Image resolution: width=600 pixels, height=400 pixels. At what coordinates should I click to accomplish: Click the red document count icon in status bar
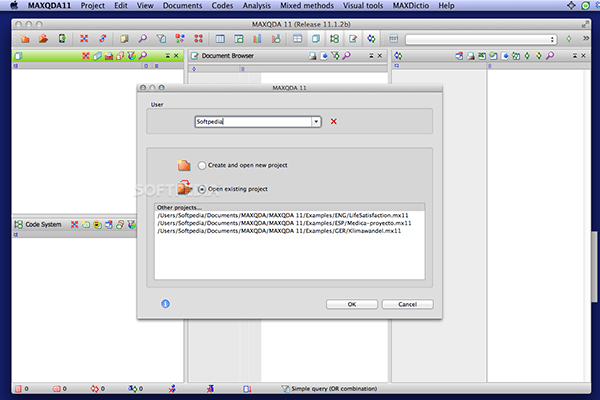click(x=18, y=389)
